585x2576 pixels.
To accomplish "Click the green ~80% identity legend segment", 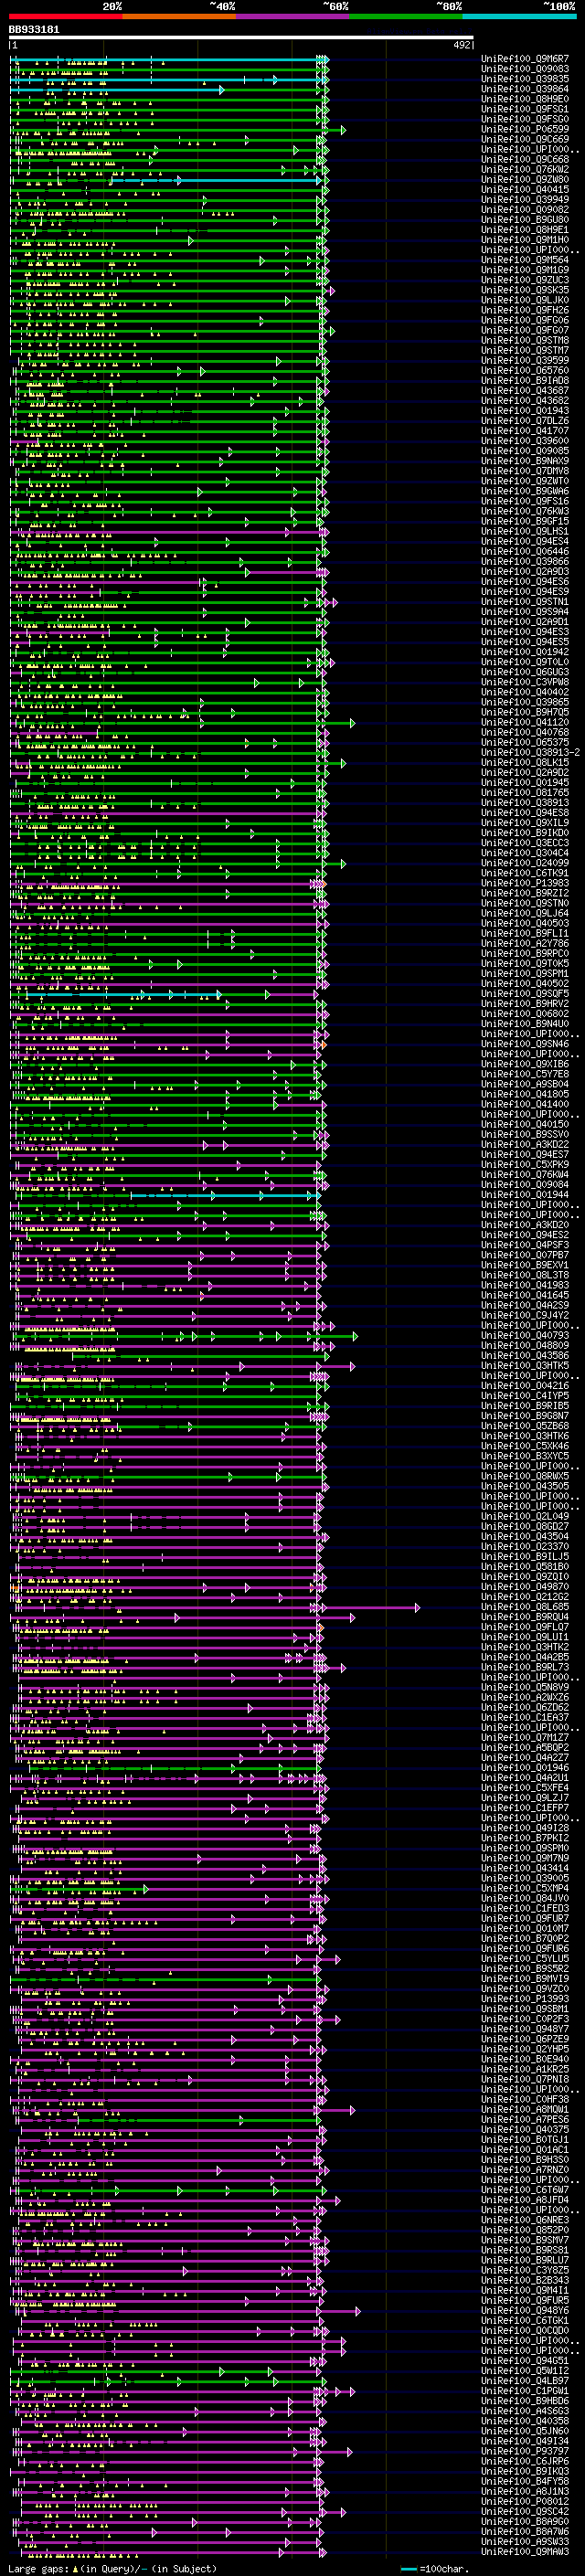I will pos(406,16).
